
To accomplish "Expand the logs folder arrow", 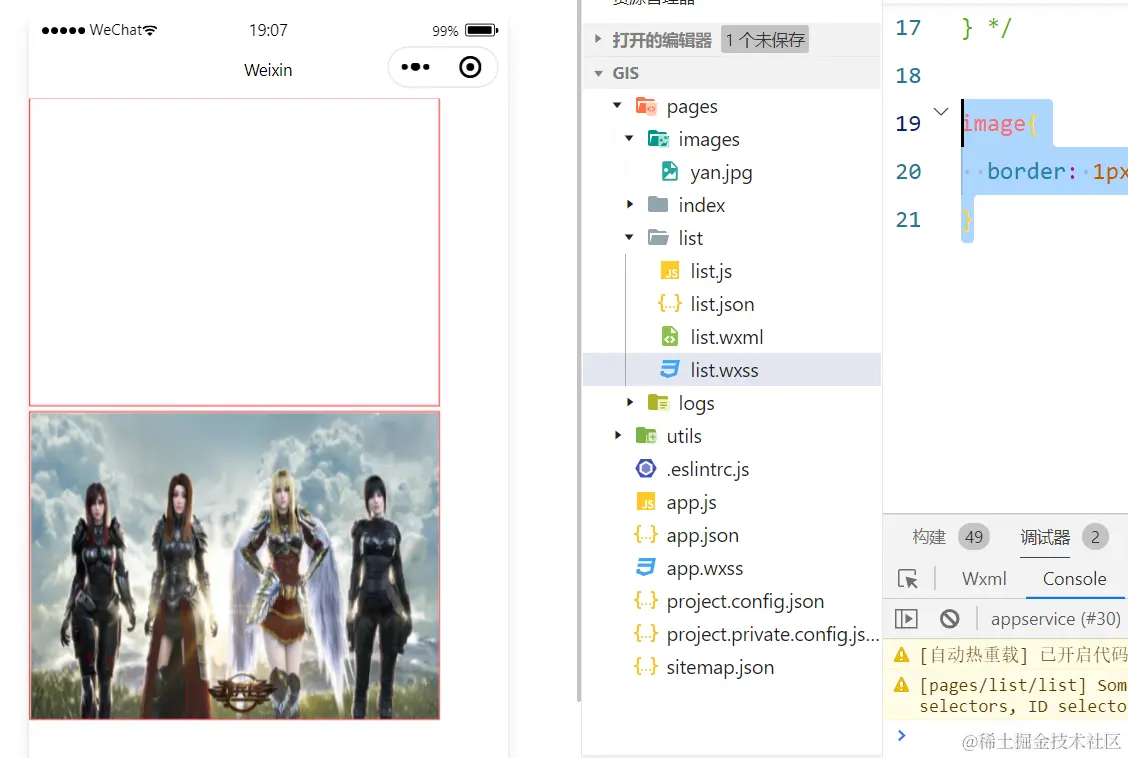I will click(629, 402).
